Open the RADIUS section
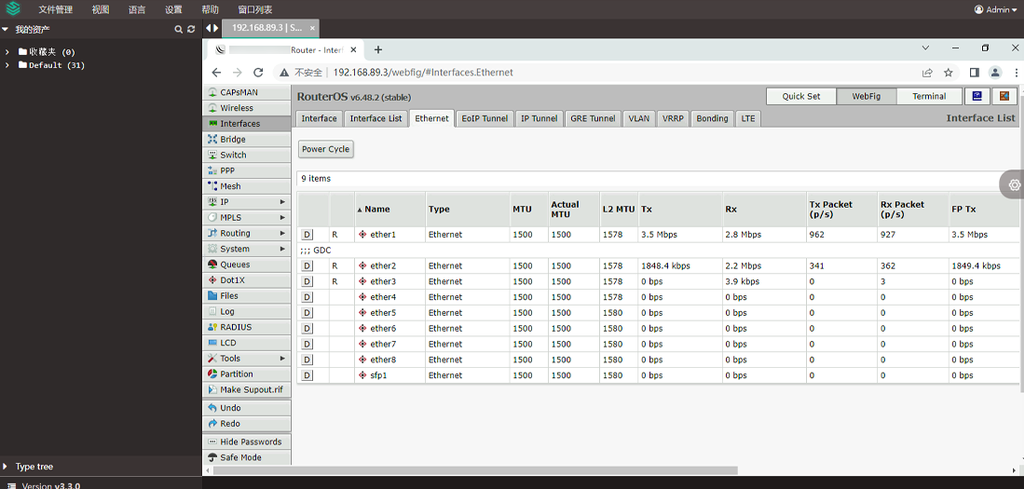Viewport: 1024px width, 489px height. coord(246,327)
